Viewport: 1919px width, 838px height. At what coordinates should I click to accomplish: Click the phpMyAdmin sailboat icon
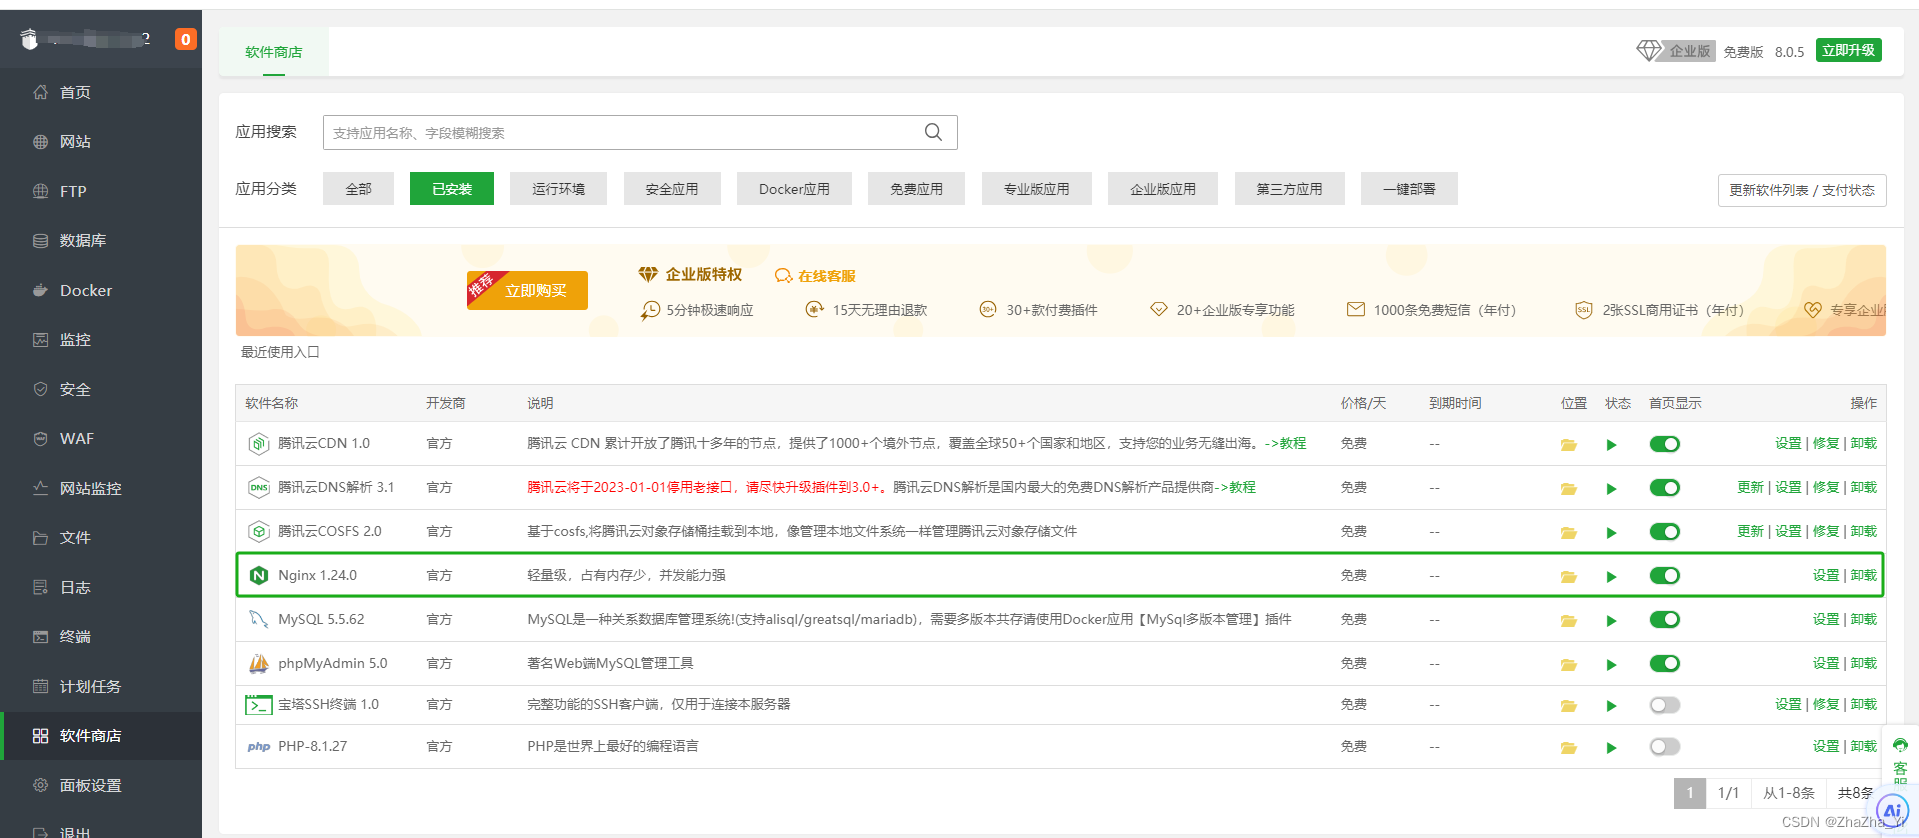click(259, 663)
